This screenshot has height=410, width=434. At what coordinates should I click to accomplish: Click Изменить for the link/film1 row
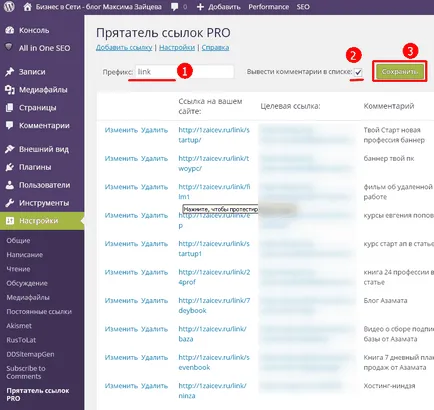pos(121,187)
